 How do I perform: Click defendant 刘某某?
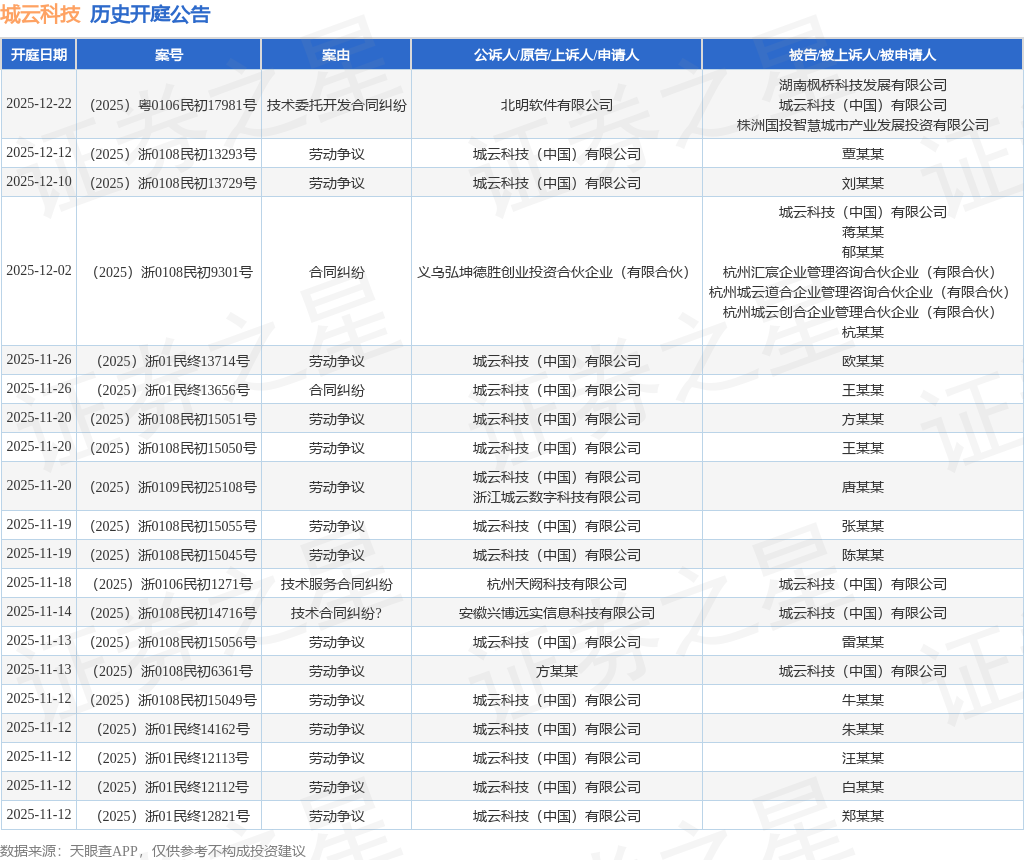863,183
